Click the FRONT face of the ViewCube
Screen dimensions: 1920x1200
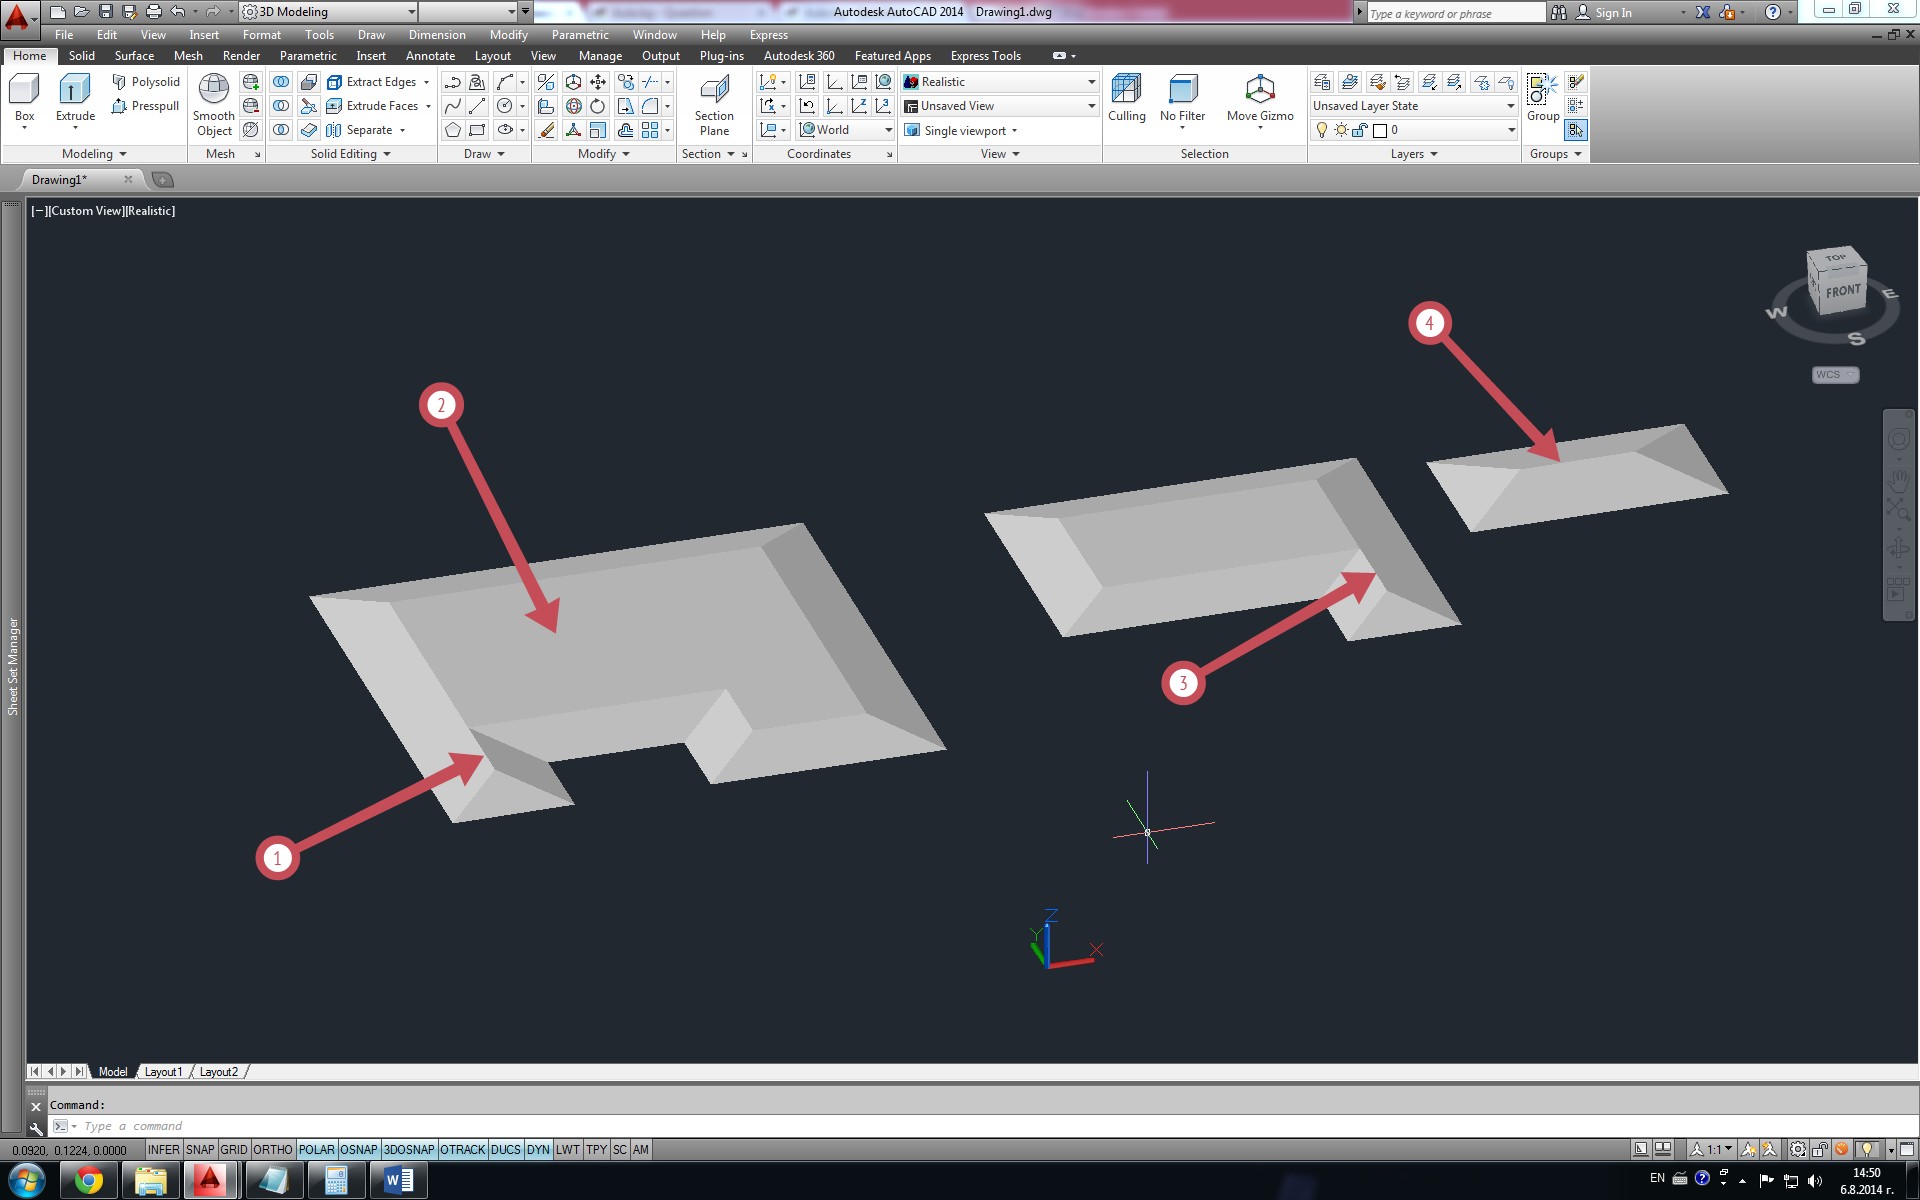coord(1842,291)
